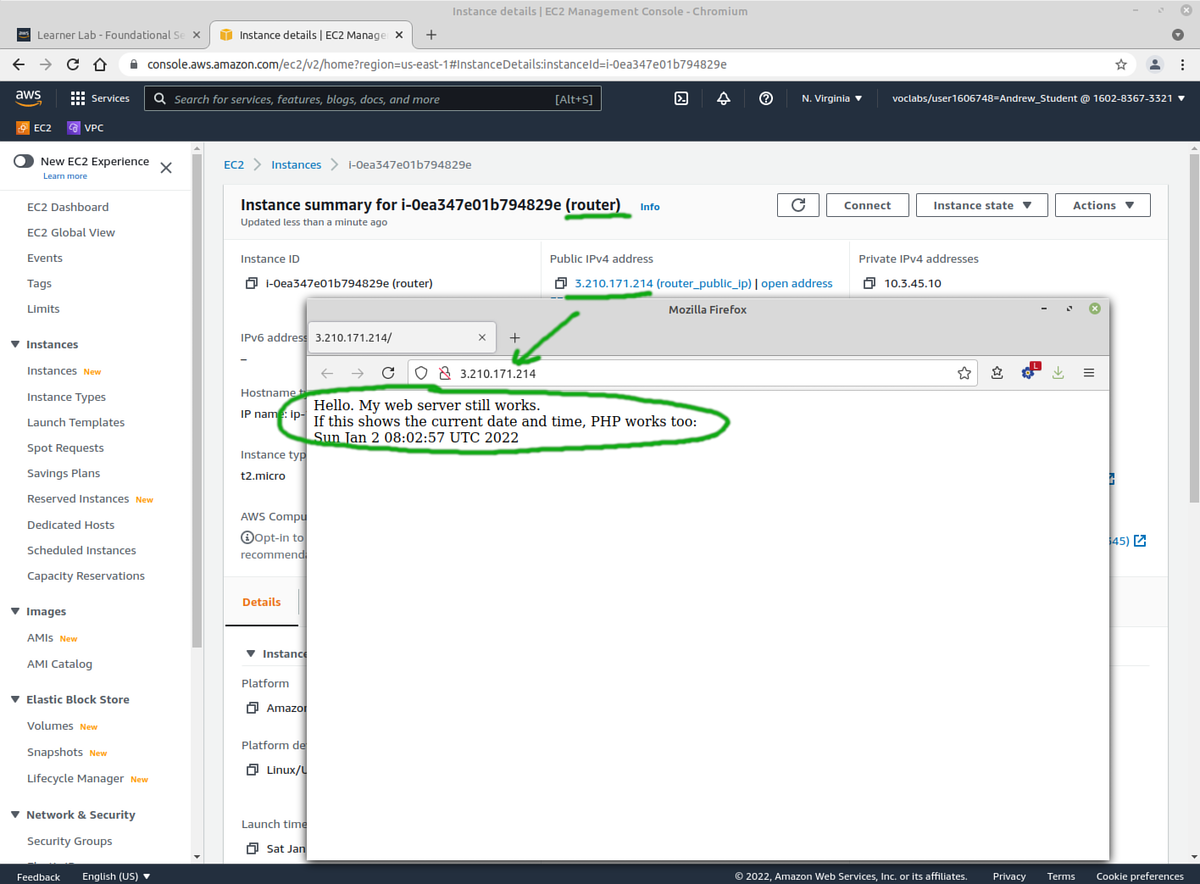Click the Connect button
1200x884 pixels.
(x=867, y=205)
